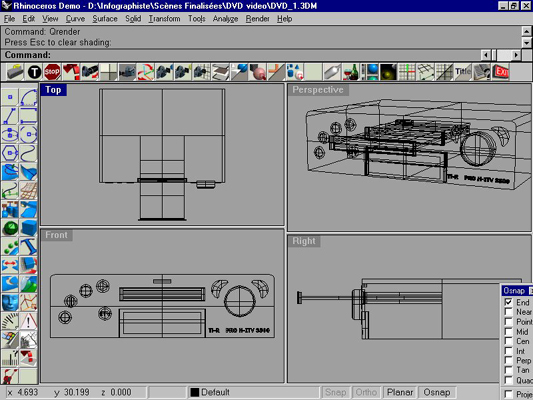Click the lawn mower icon at toolbar bottom
Viewport: 533px width, 400px height.
pos(10,377)
